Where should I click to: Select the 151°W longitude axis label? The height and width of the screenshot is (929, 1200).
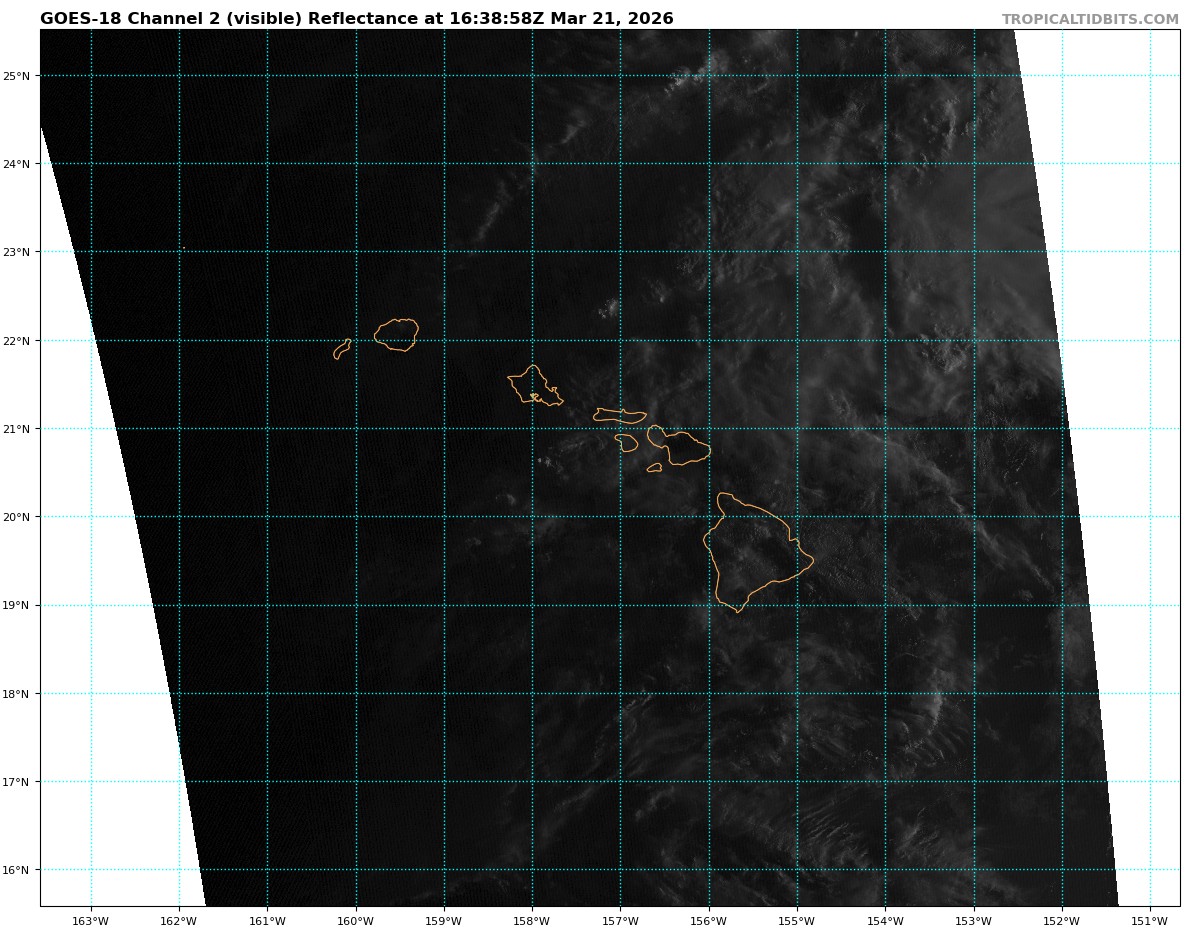click(1150, 921)
